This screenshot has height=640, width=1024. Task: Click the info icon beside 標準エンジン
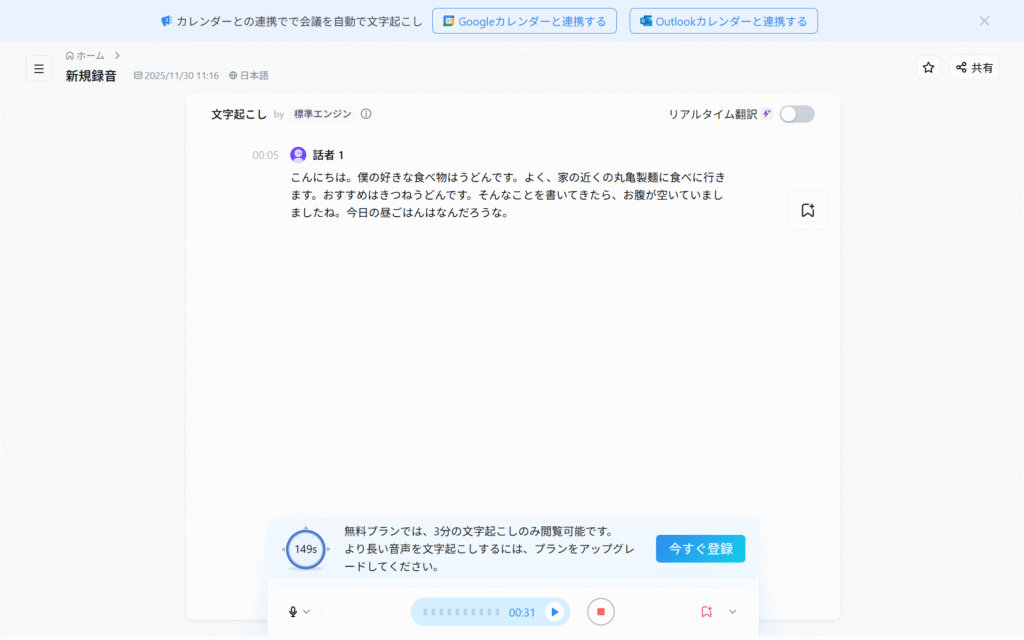click(x=366, y=114)
